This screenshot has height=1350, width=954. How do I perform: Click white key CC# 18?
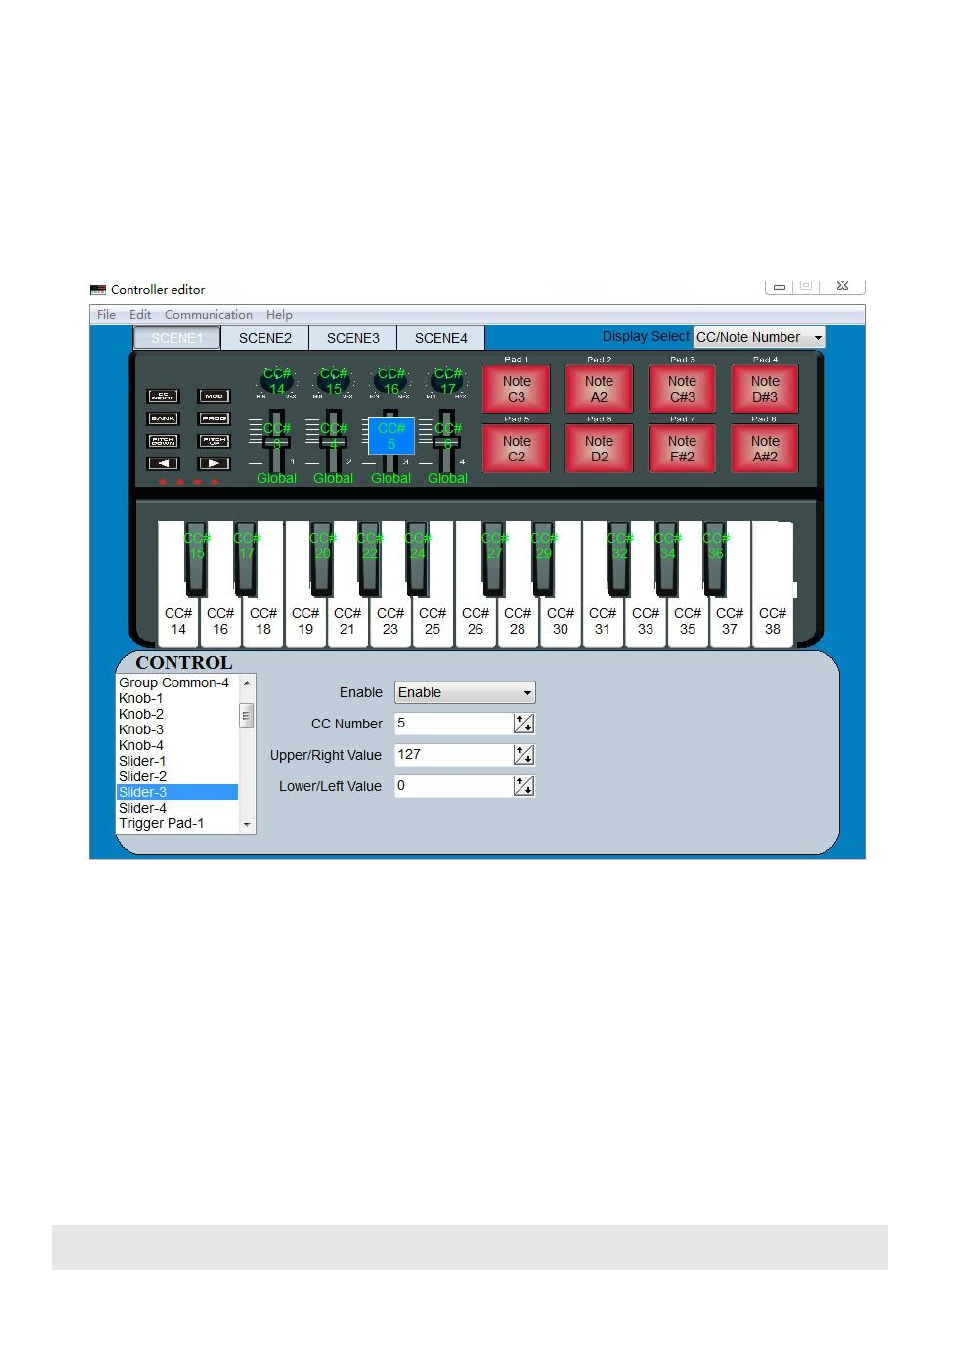[263, 621]
